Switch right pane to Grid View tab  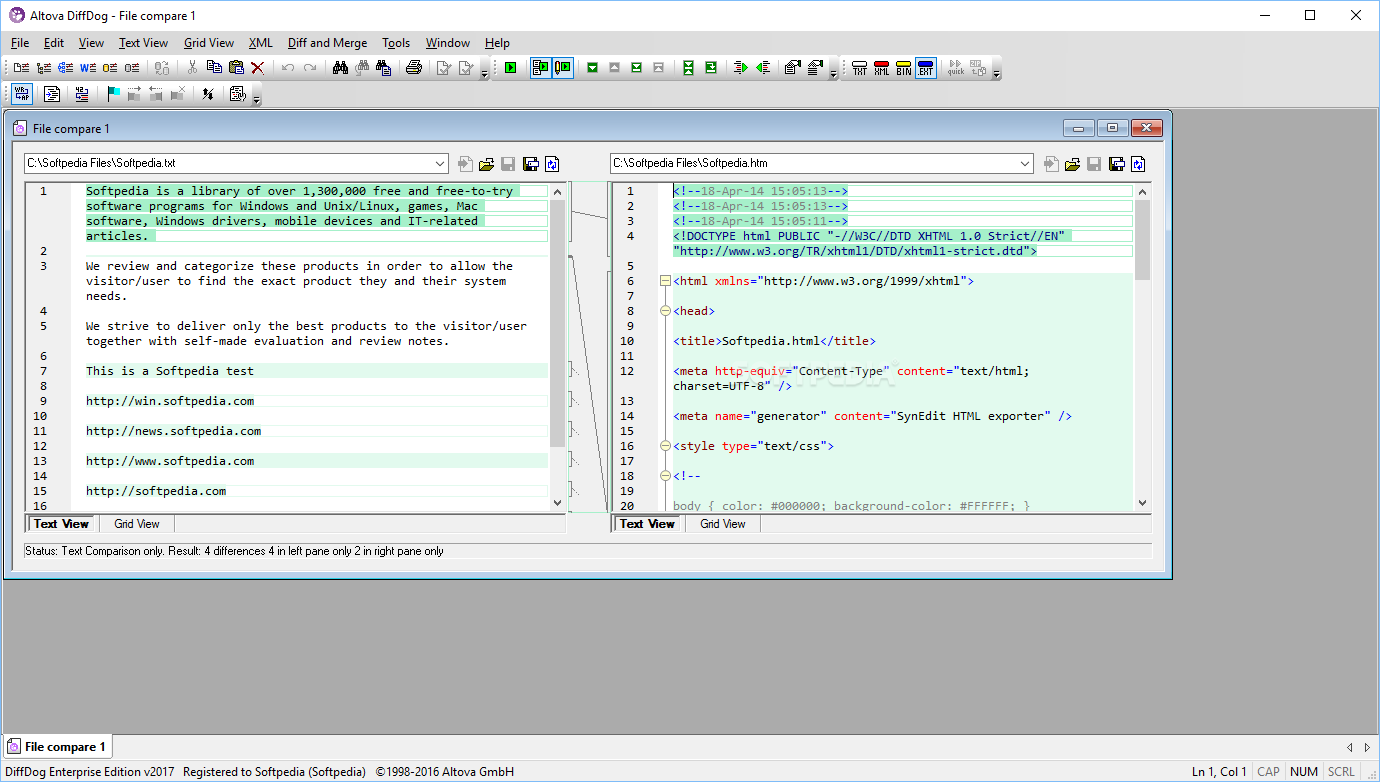click(723, 524)
